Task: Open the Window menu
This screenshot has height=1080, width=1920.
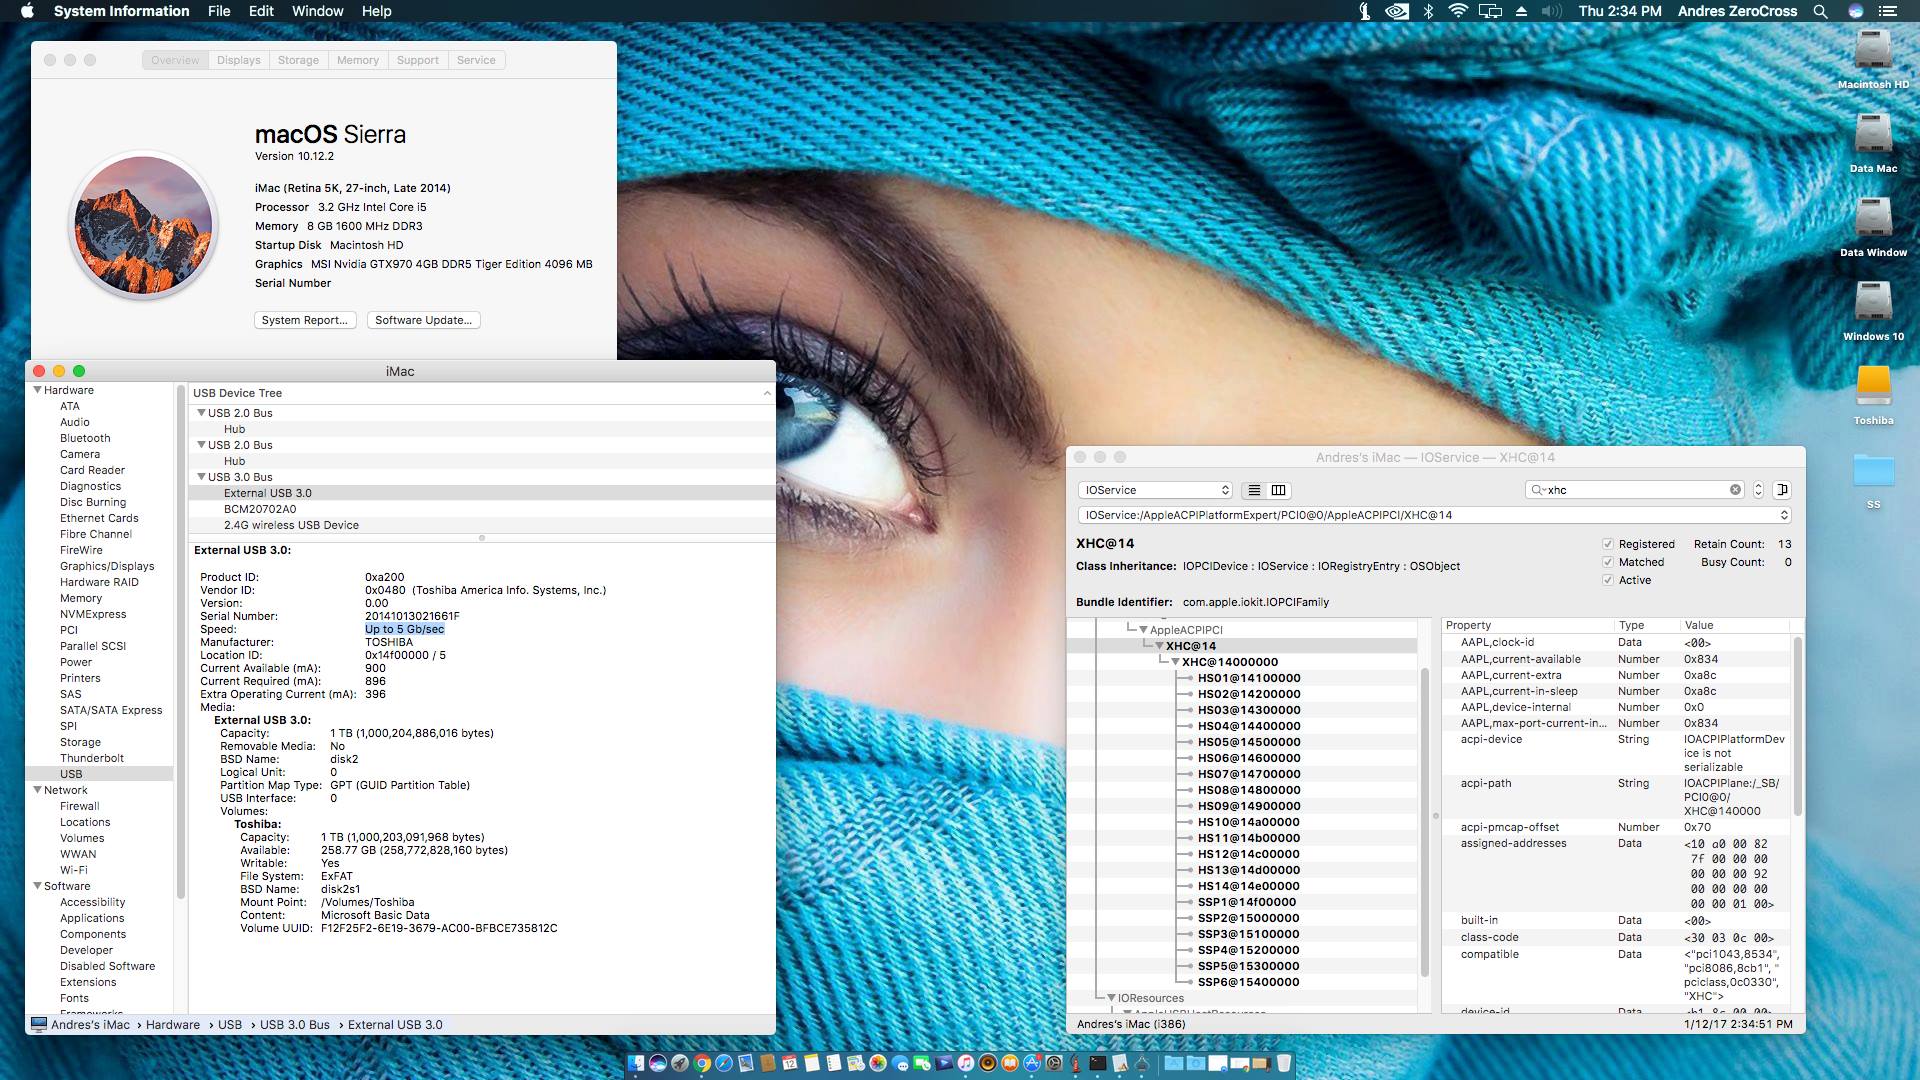Action: tap(317, 11)
